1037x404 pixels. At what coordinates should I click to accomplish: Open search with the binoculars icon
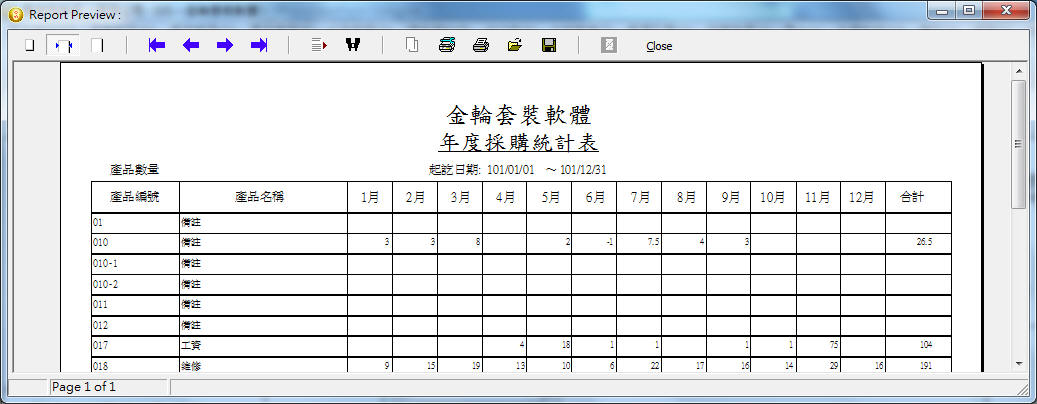(353, 45)
